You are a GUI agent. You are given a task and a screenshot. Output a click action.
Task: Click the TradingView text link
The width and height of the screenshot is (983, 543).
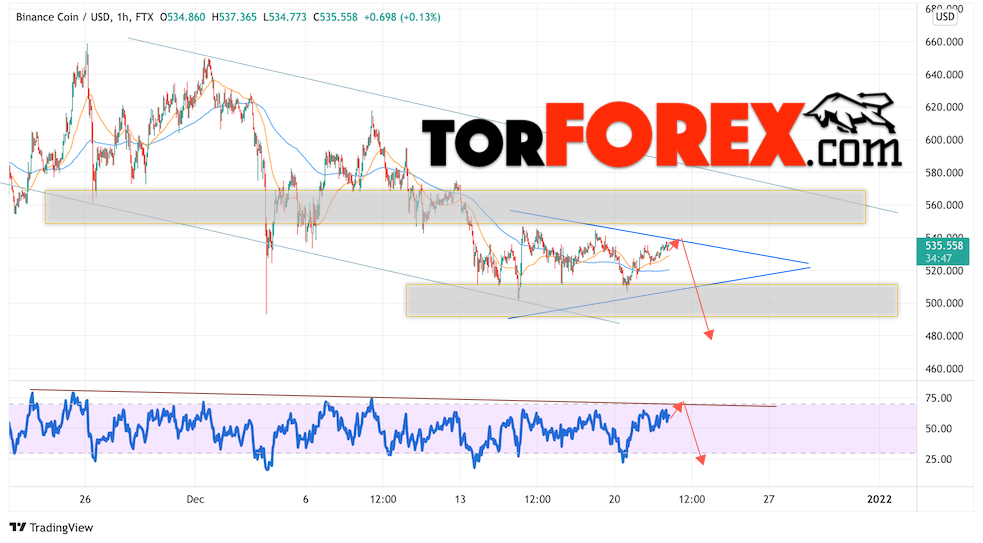[x=61, y=528]
